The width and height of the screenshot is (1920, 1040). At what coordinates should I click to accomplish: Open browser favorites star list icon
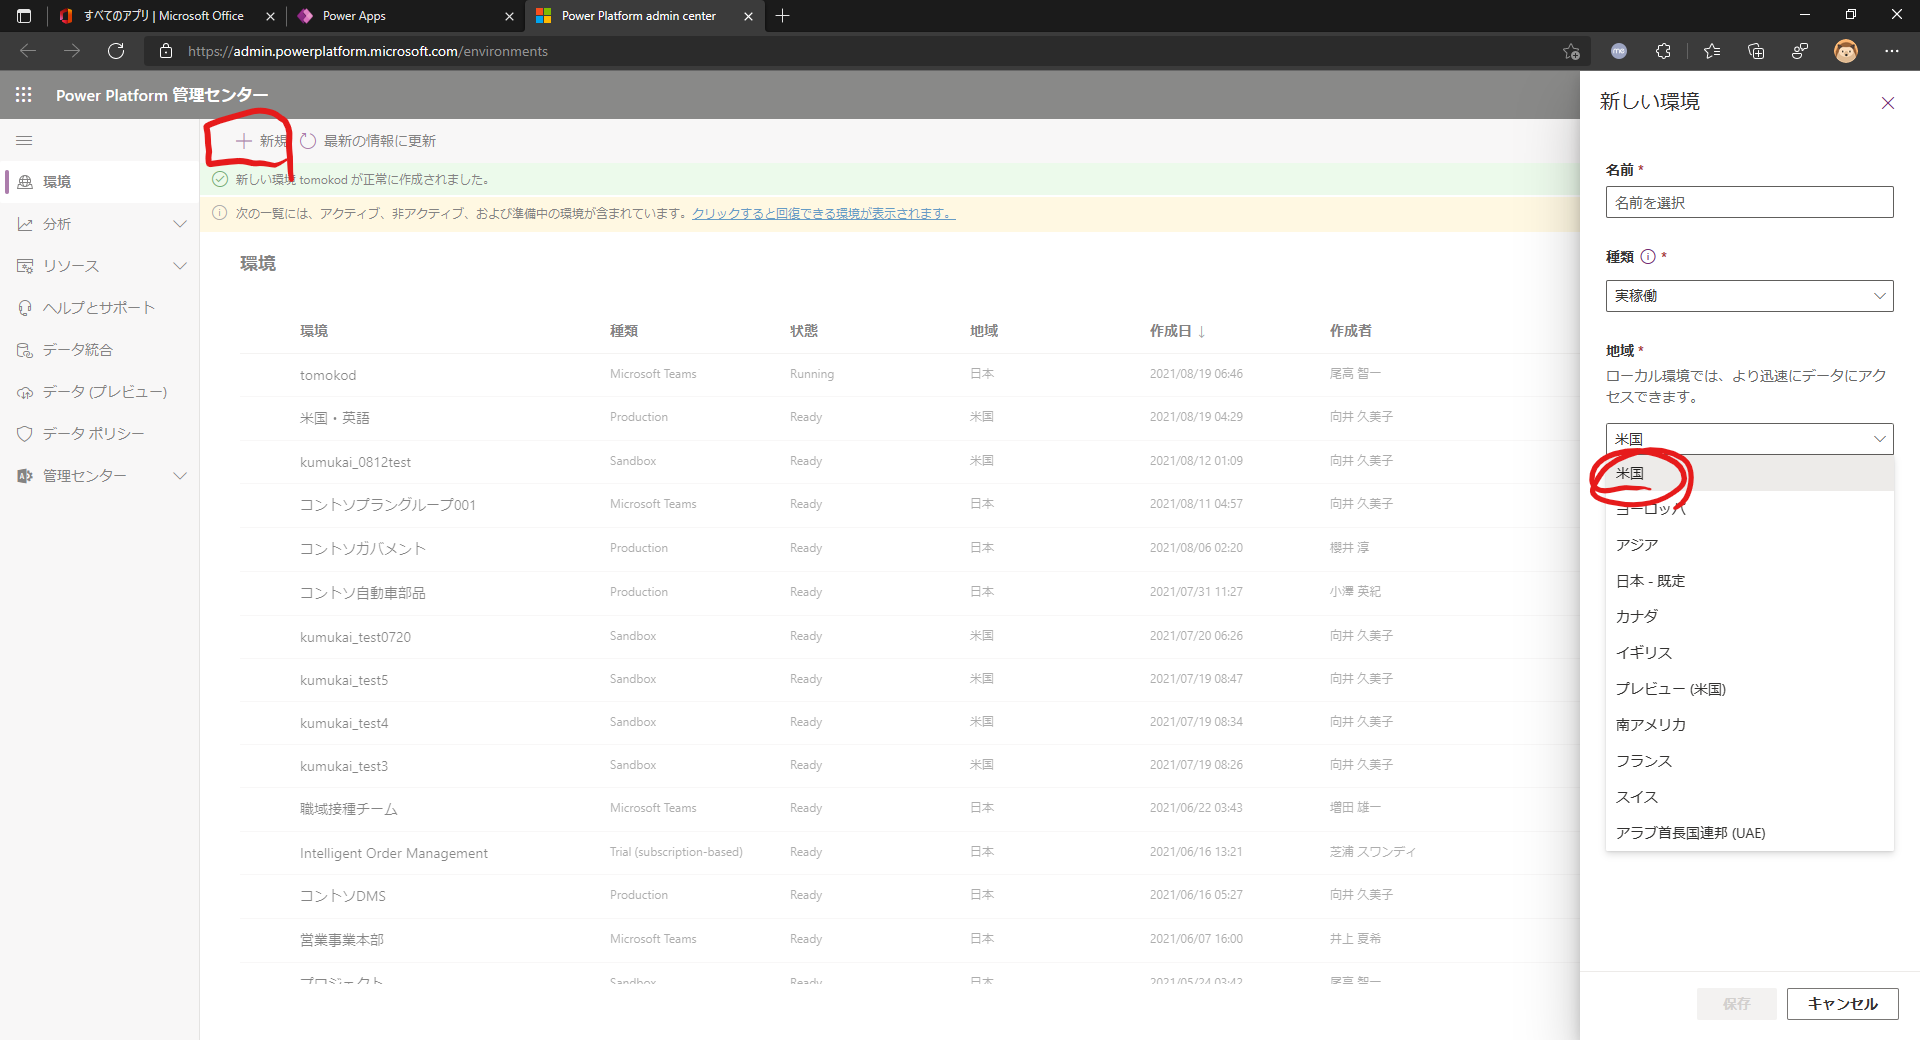1712,51
